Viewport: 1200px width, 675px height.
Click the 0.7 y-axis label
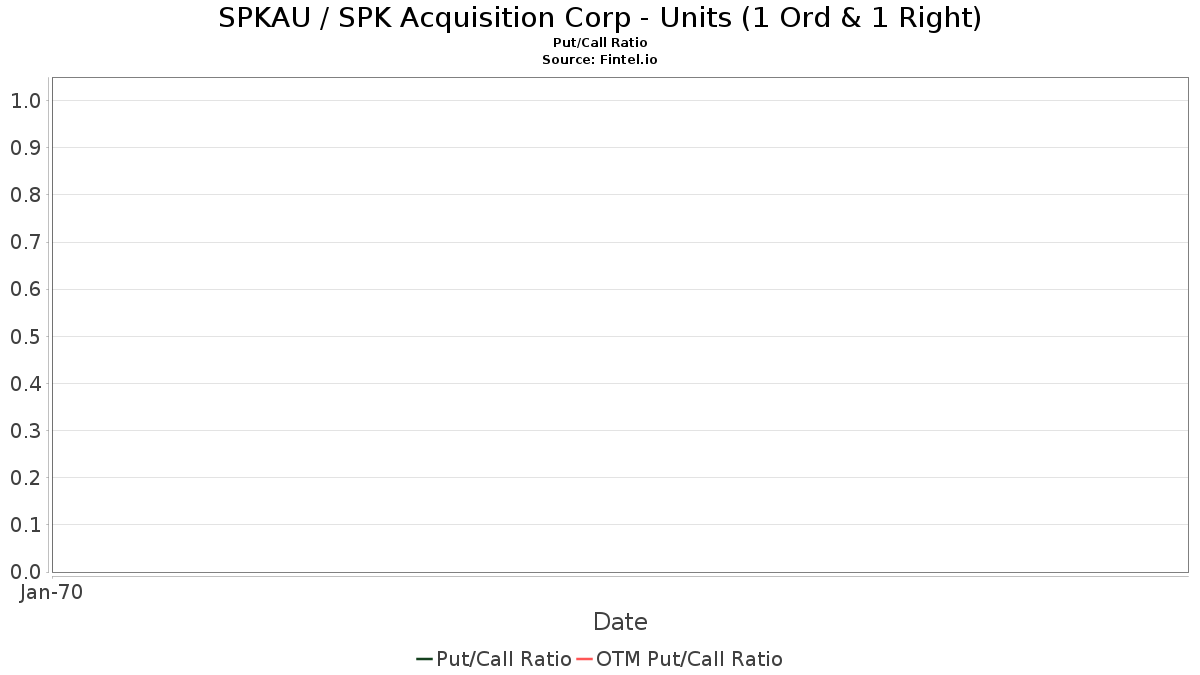click(x=25, y=242)
